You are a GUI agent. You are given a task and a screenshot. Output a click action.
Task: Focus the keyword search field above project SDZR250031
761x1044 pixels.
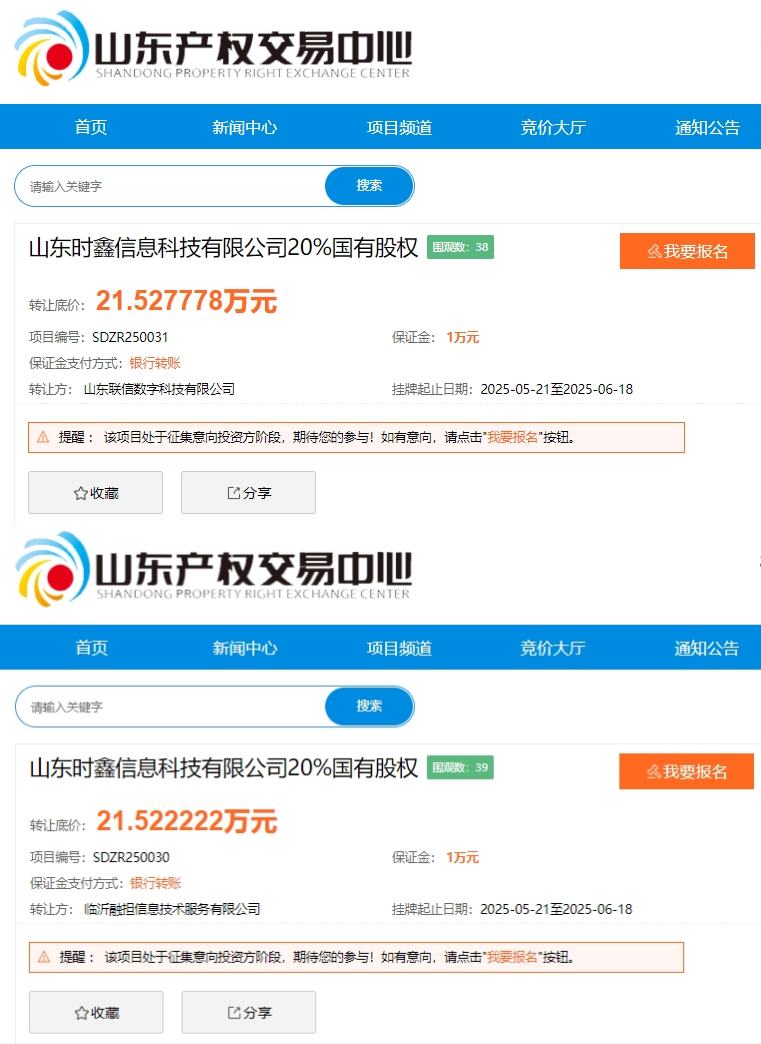tap(170, 186)
